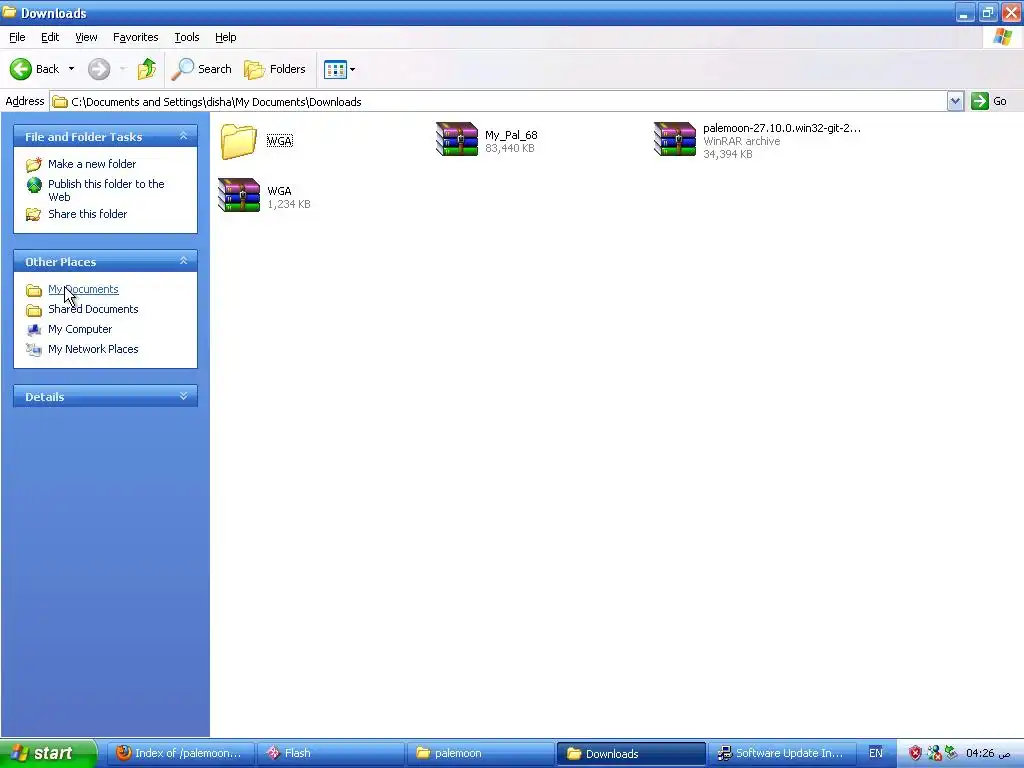Expand the Details panel

point(184,396)
